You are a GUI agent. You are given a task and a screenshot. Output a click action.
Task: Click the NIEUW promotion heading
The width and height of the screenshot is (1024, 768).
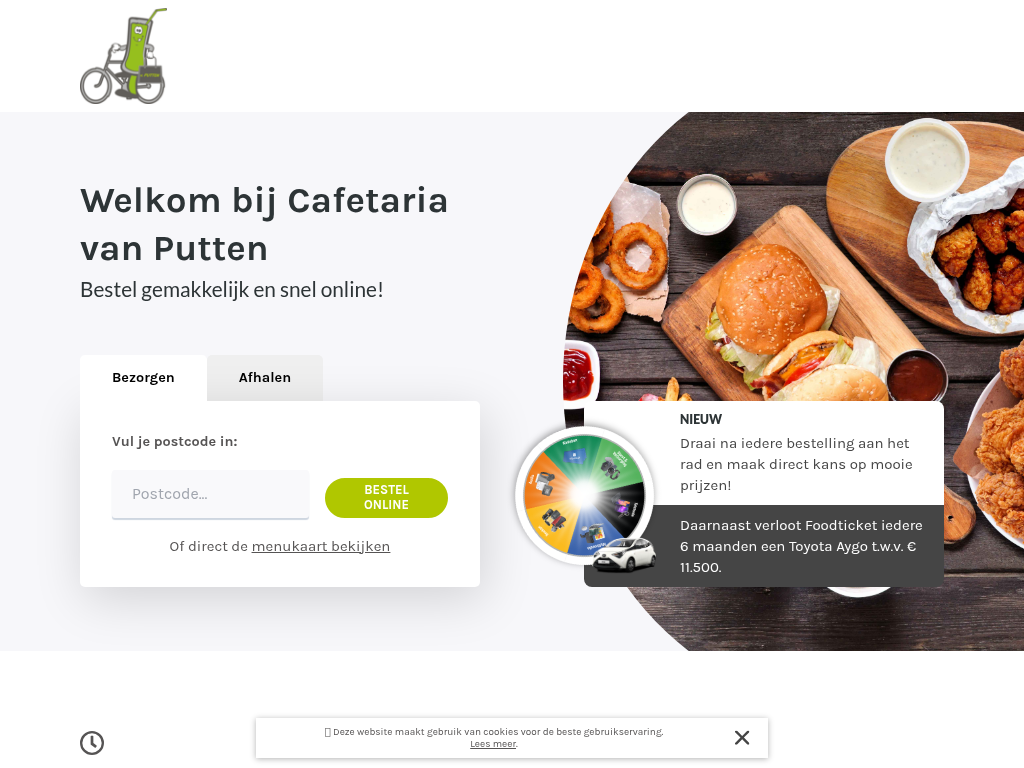pos(701,419)
